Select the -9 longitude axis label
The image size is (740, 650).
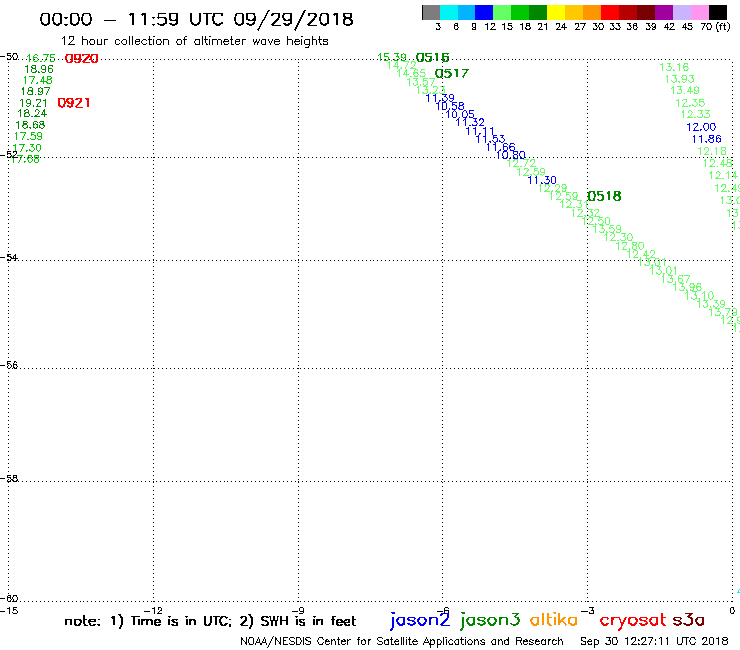pyautogui.click(x=298, y=611)
